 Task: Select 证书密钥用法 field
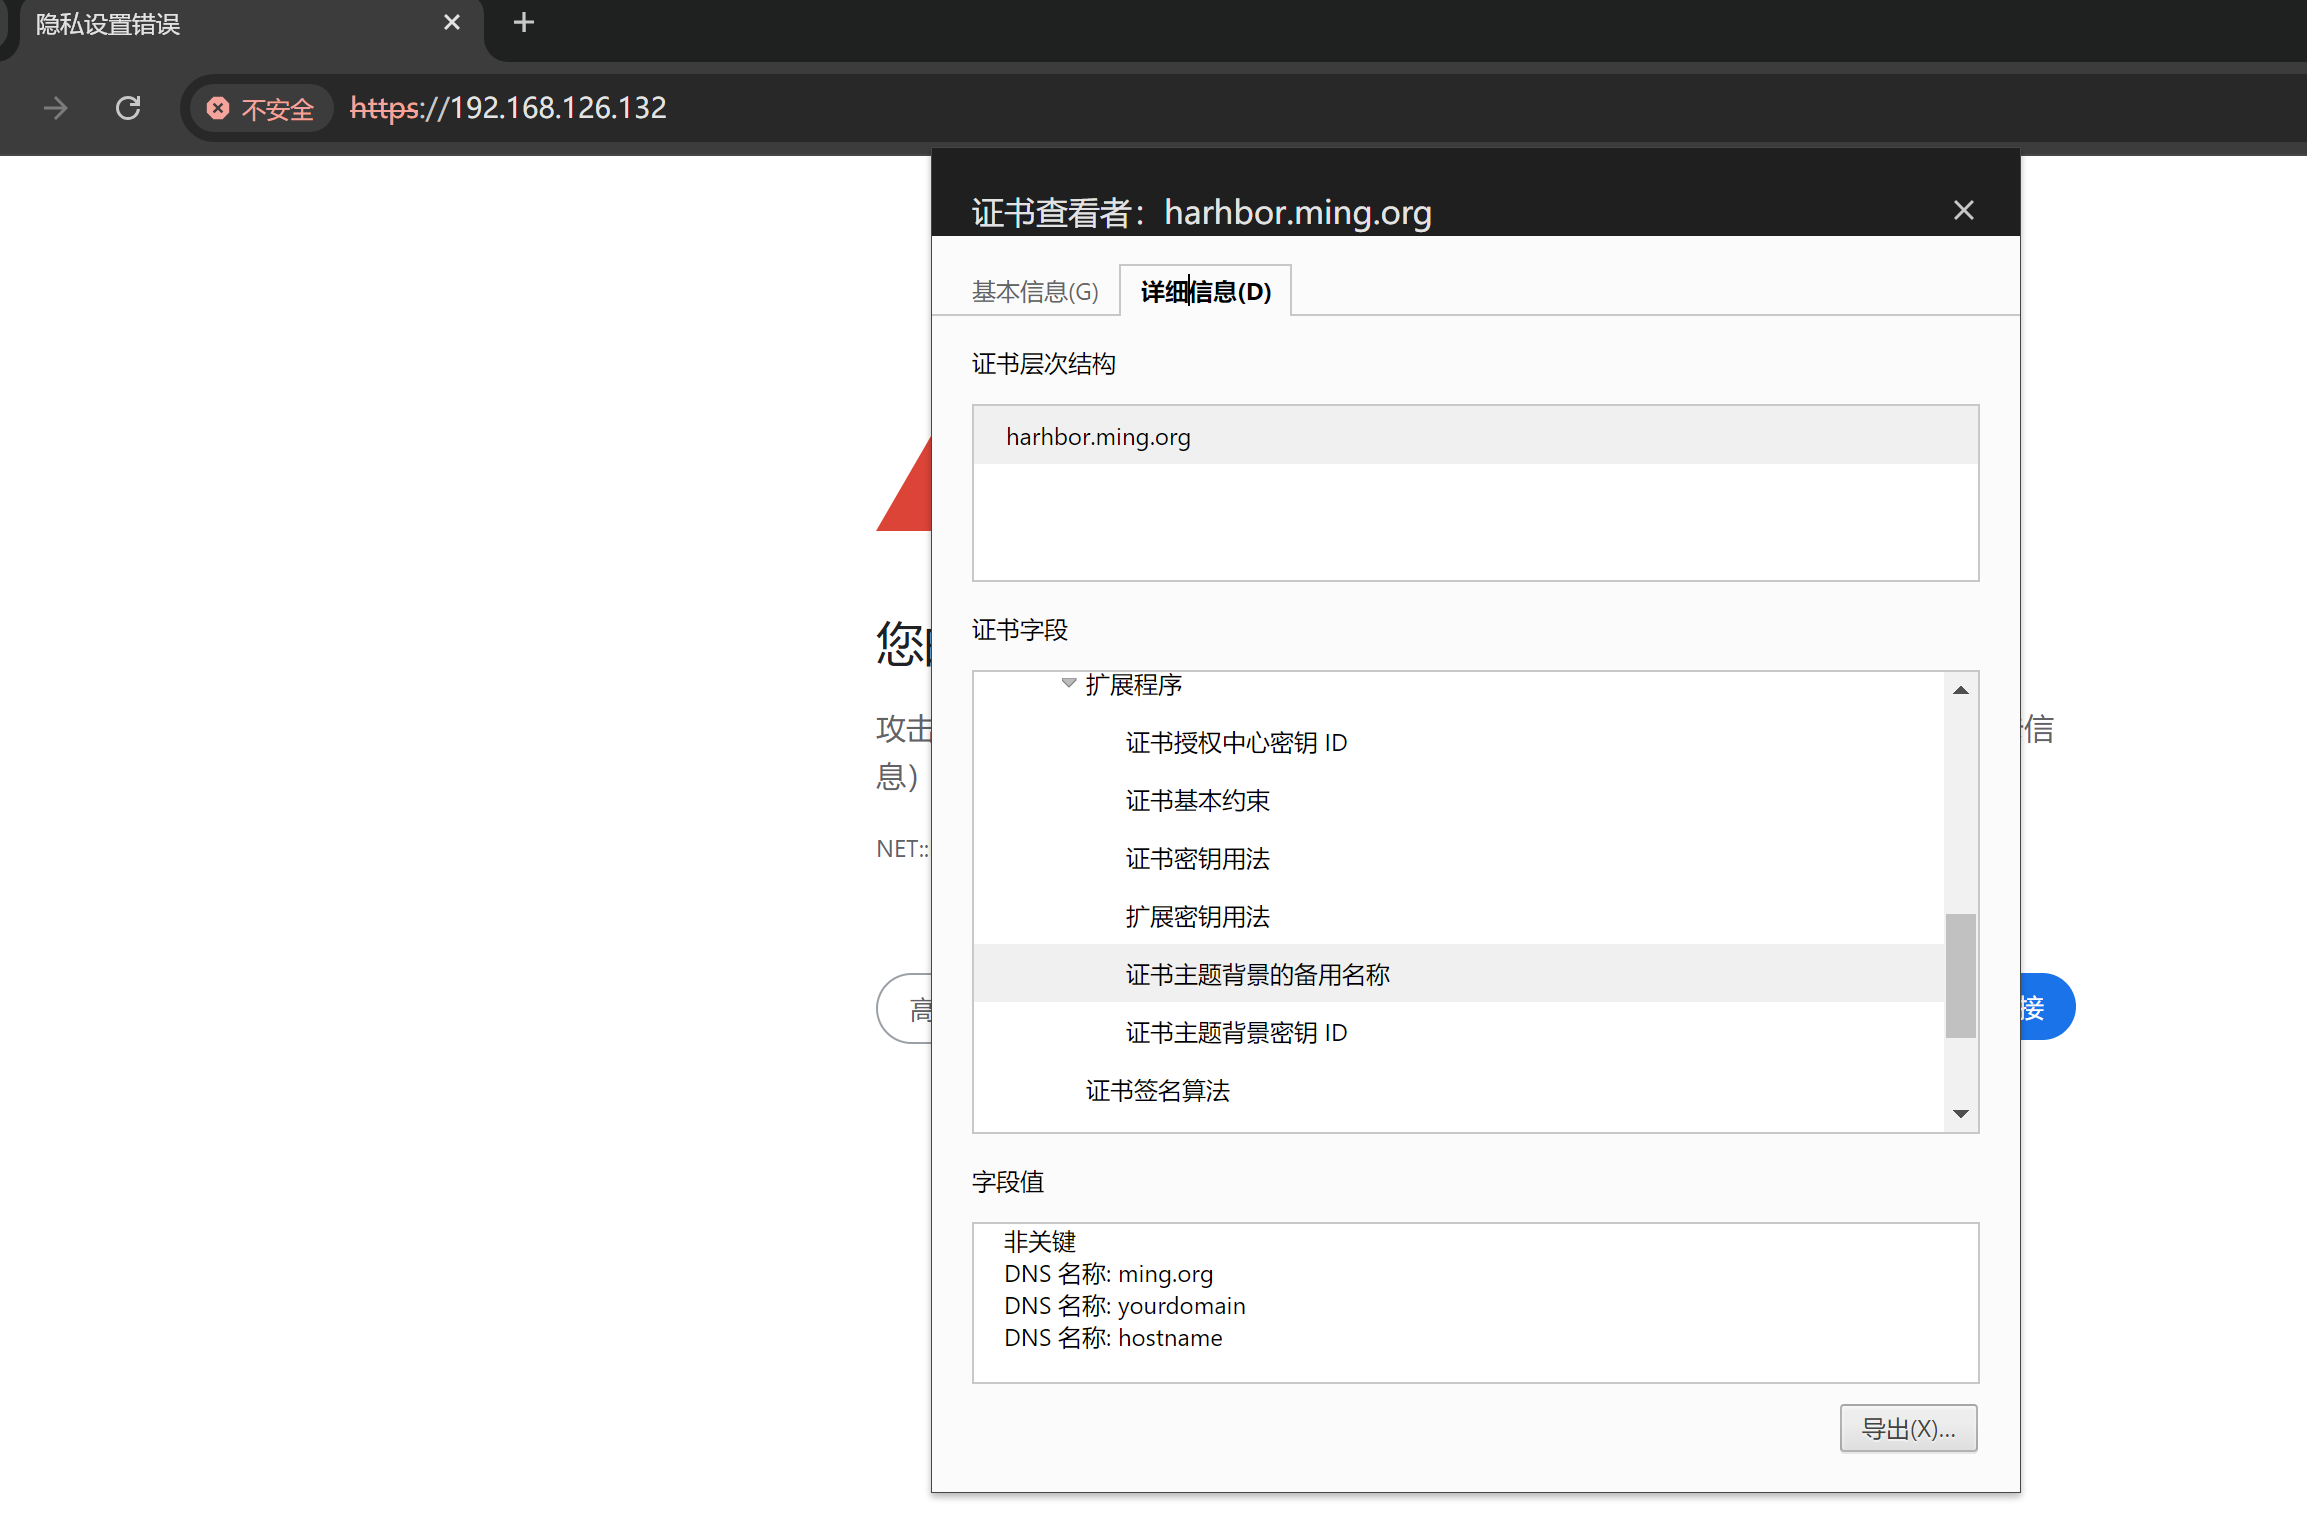[x=1197, y=859]
